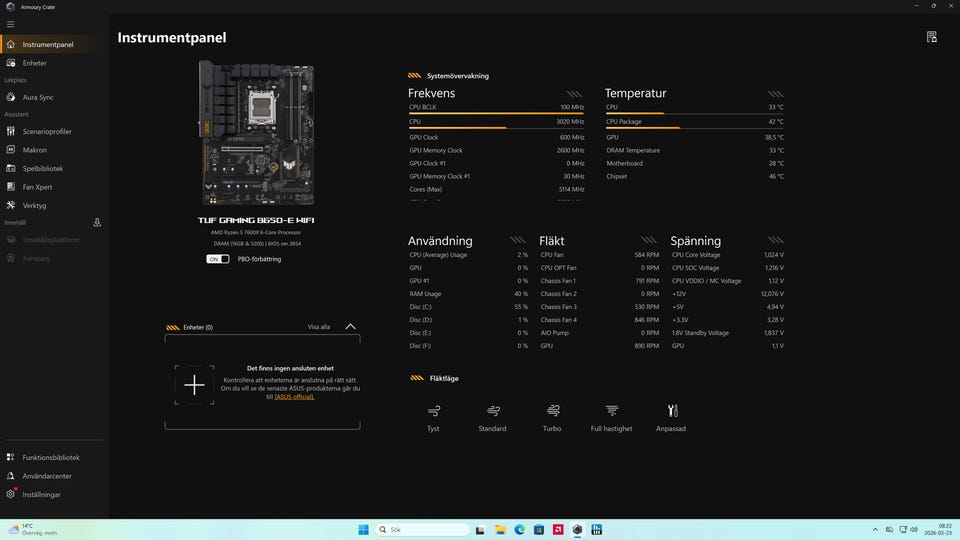The height and width of the screenshot is (540, 960).
Task: Click the Chassis Fan 1 row
Action: point(599,281)
